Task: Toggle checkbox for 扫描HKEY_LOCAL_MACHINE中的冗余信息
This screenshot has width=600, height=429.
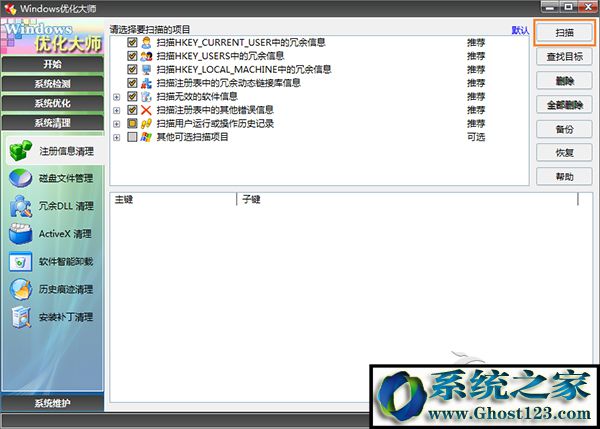Action: [132, 69]
